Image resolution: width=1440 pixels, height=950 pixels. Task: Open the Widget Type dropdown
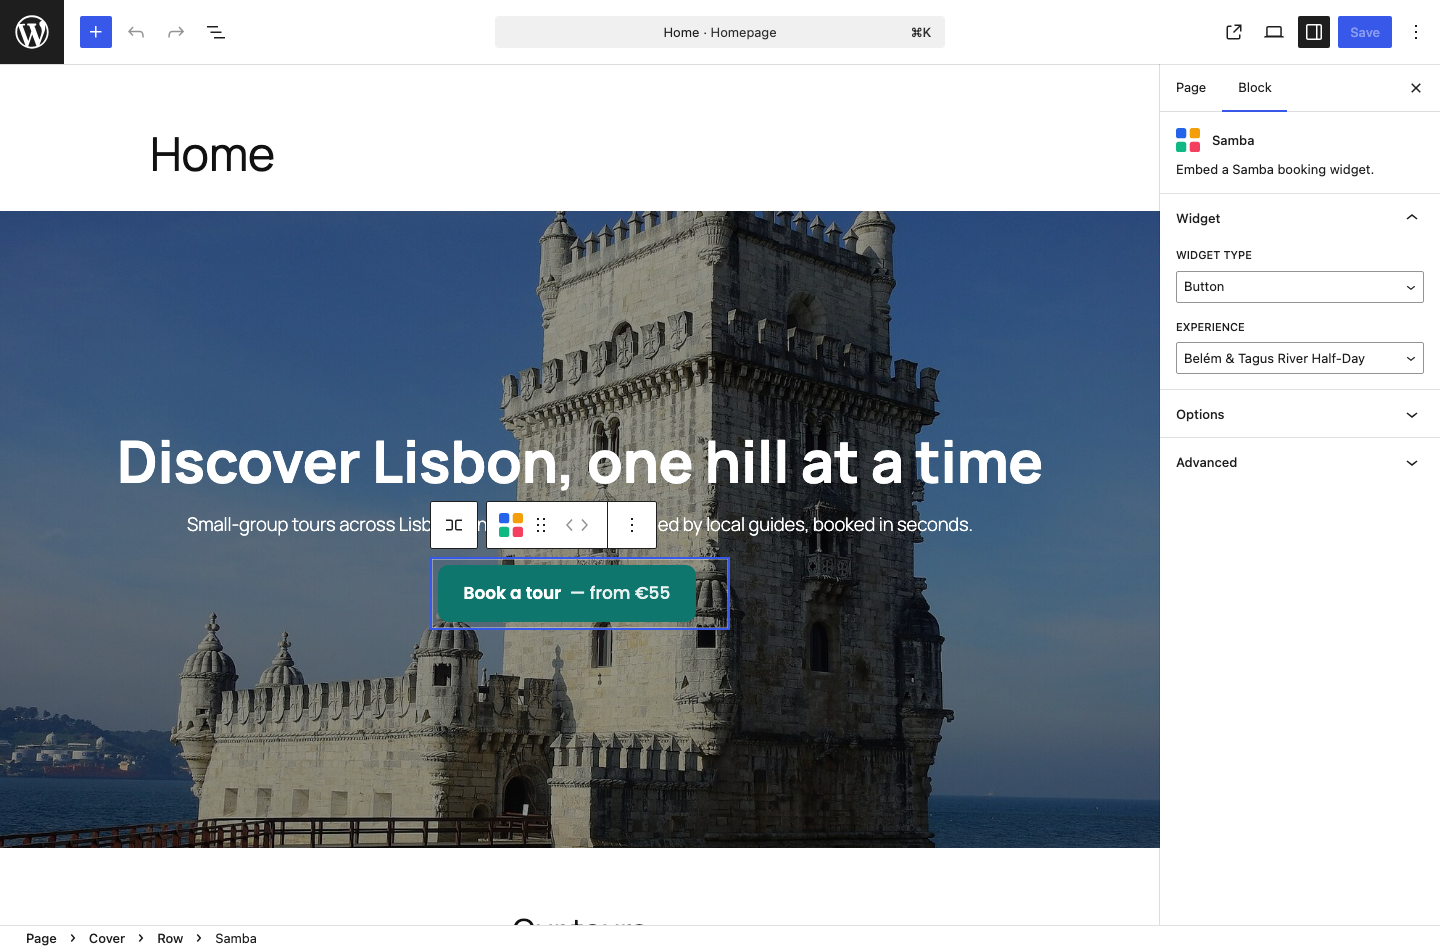1300,287
